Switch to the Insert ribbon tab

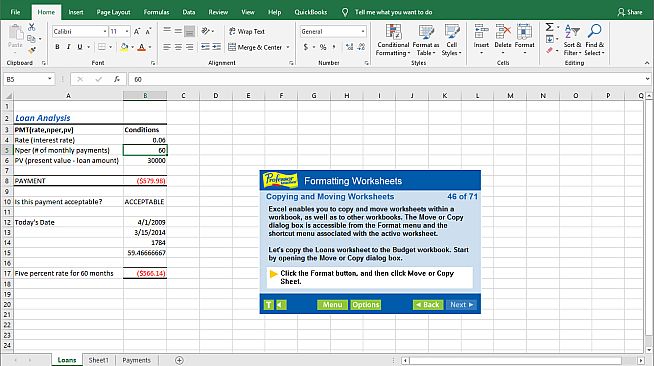tap(76, 12)
